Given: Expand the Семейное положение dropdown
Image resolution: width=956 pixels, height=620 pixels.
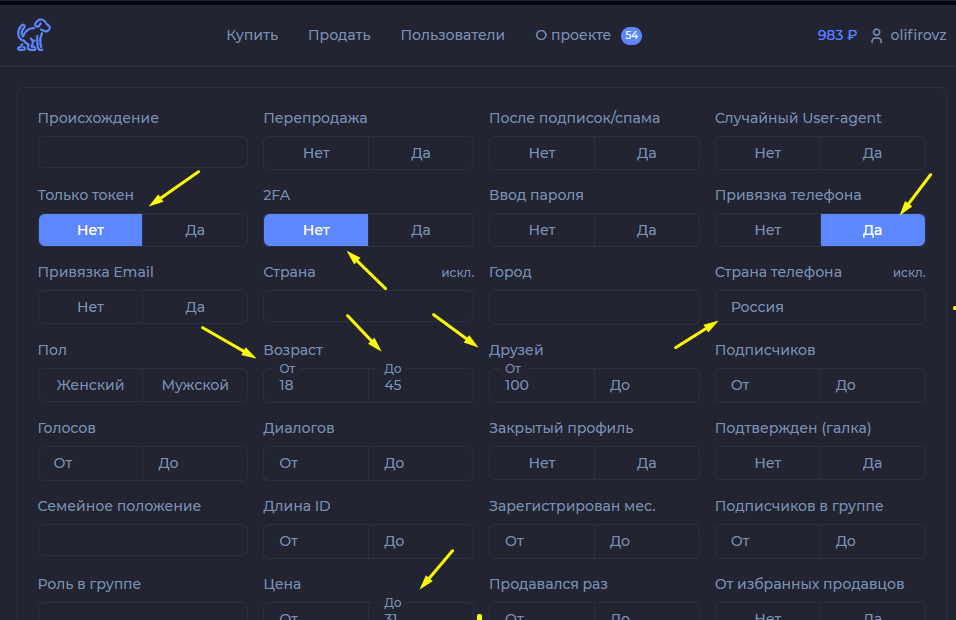Looking at the screenshot, I should pyautogui.click(x=143, y=540).
